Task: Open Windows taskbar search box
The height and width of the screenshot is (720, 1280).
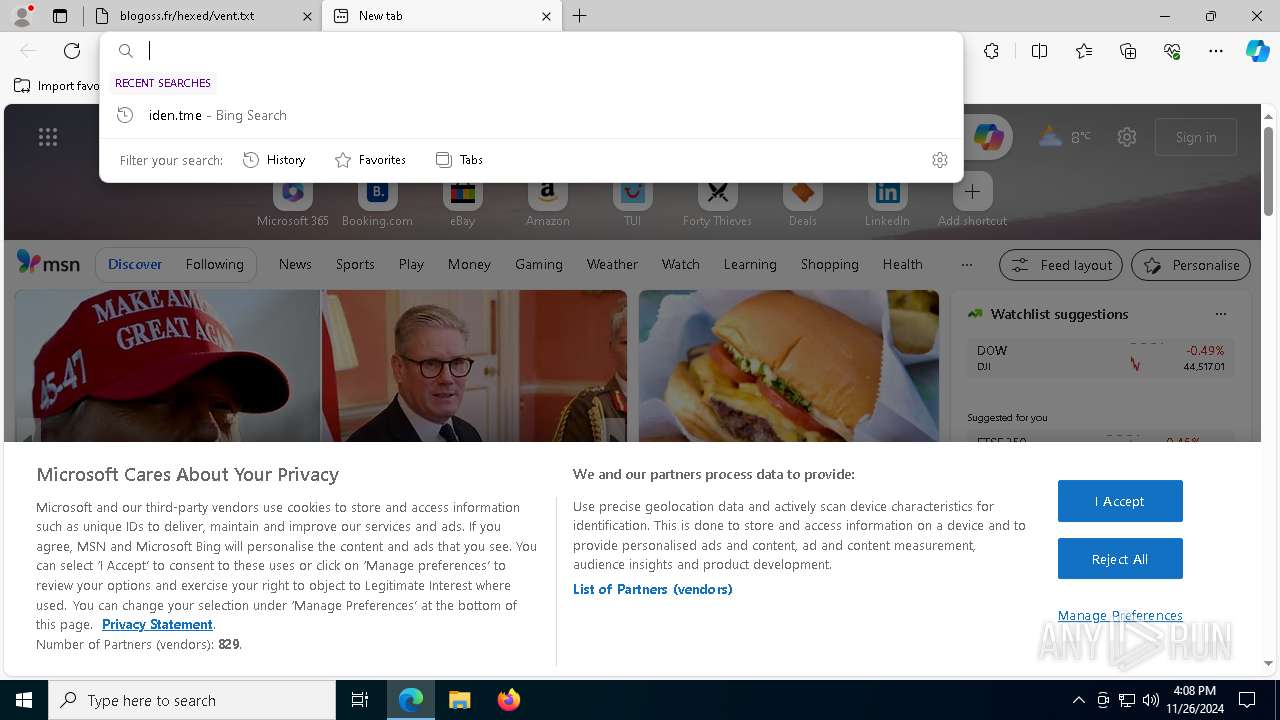Action: coord(192,700)
